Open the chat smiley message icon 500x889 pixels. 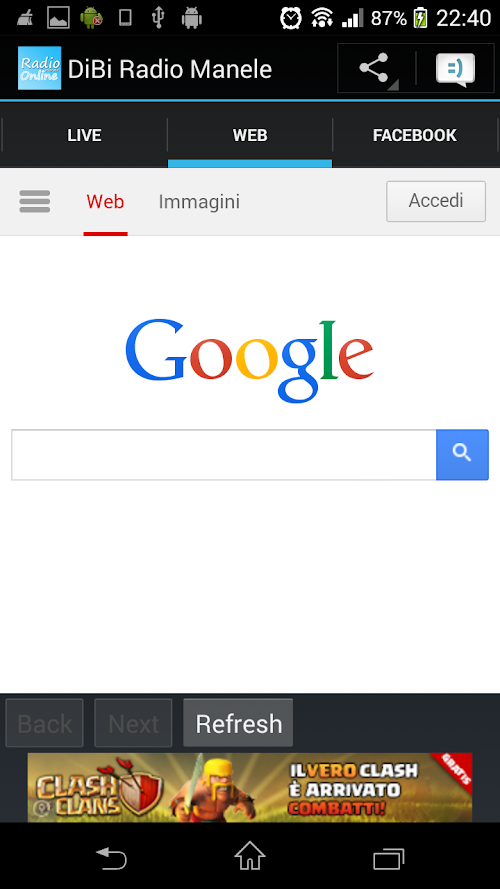tap(455, 69)
